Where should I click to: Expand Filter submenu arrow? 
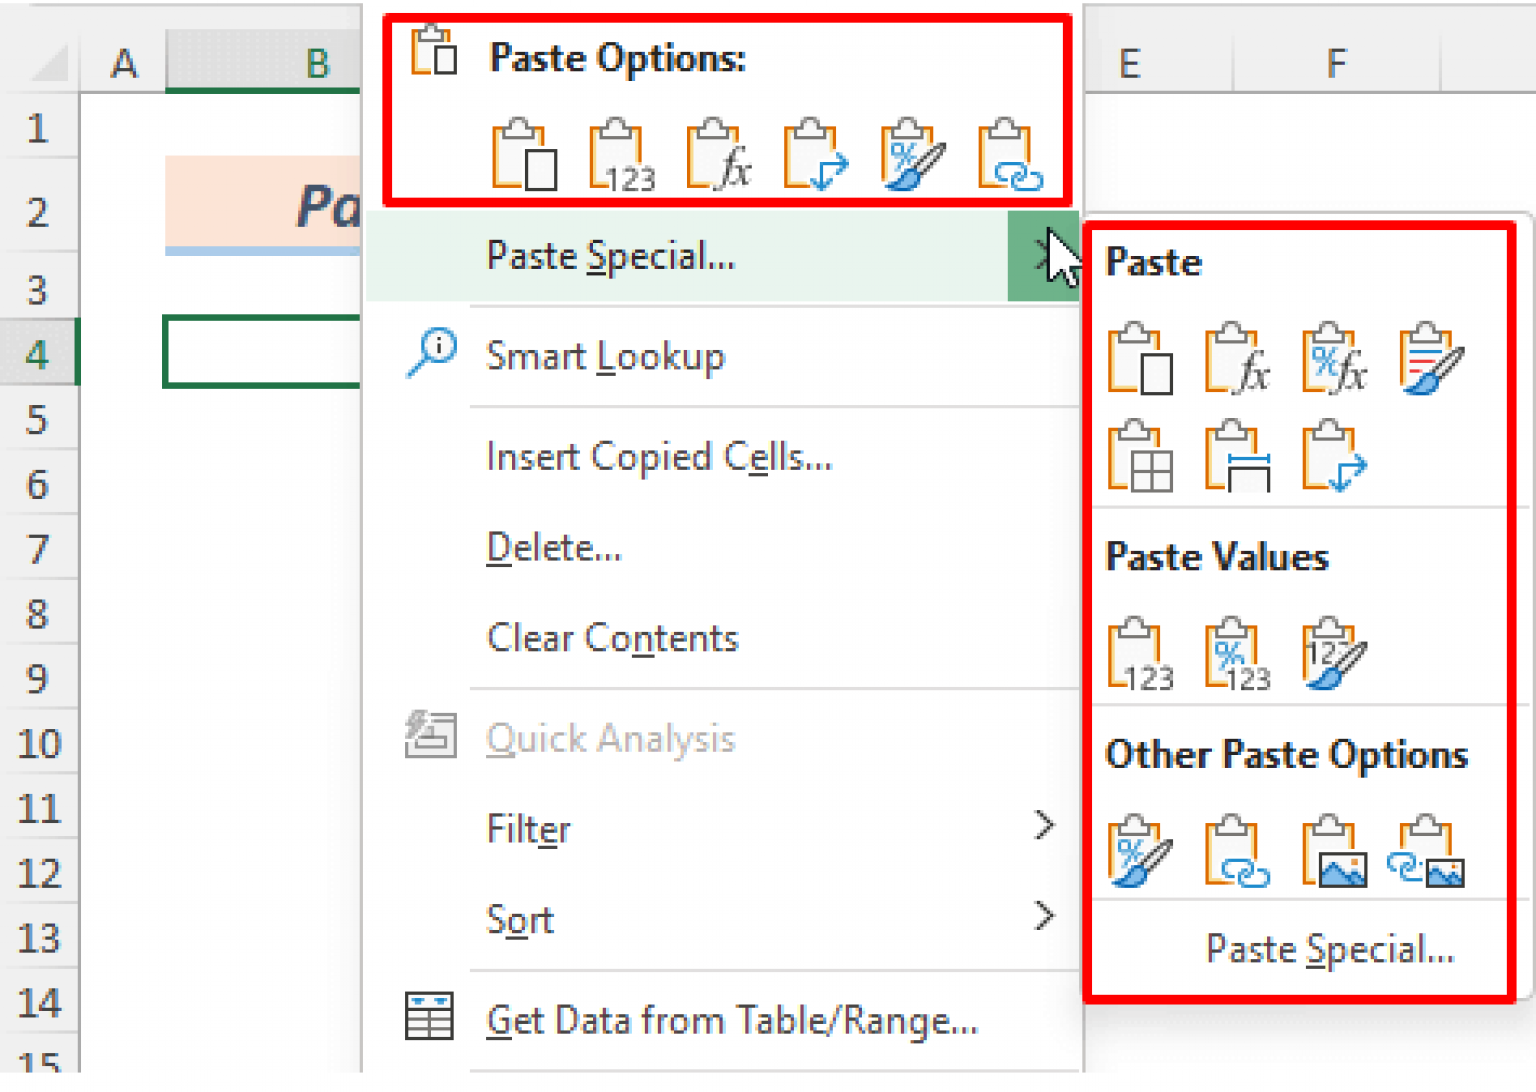pyautogui.click(x=1044, y=826)
